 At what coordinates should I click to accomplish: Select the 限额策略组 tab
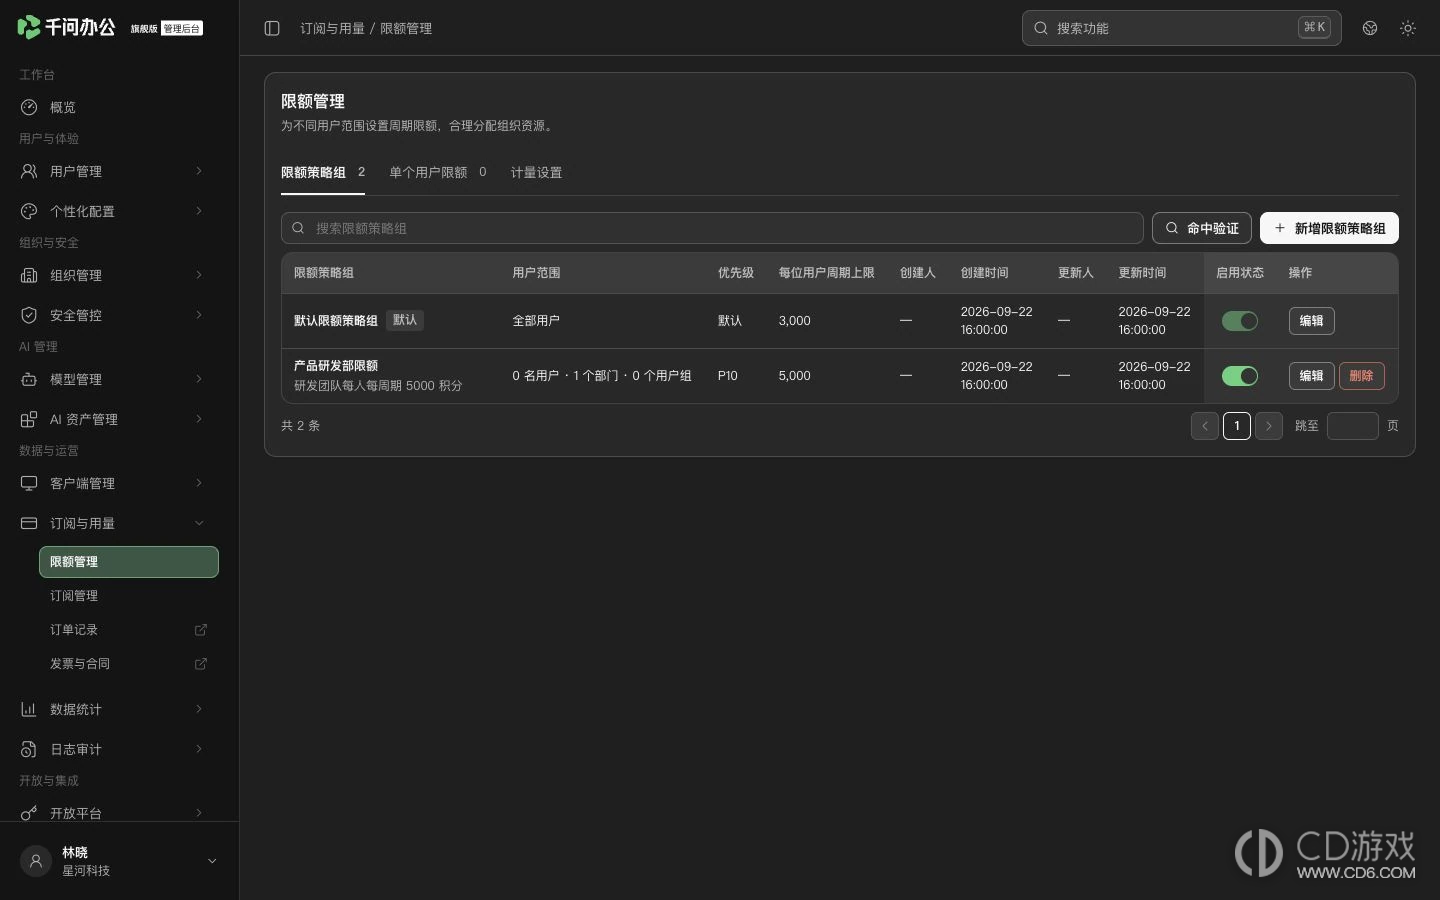323,172
